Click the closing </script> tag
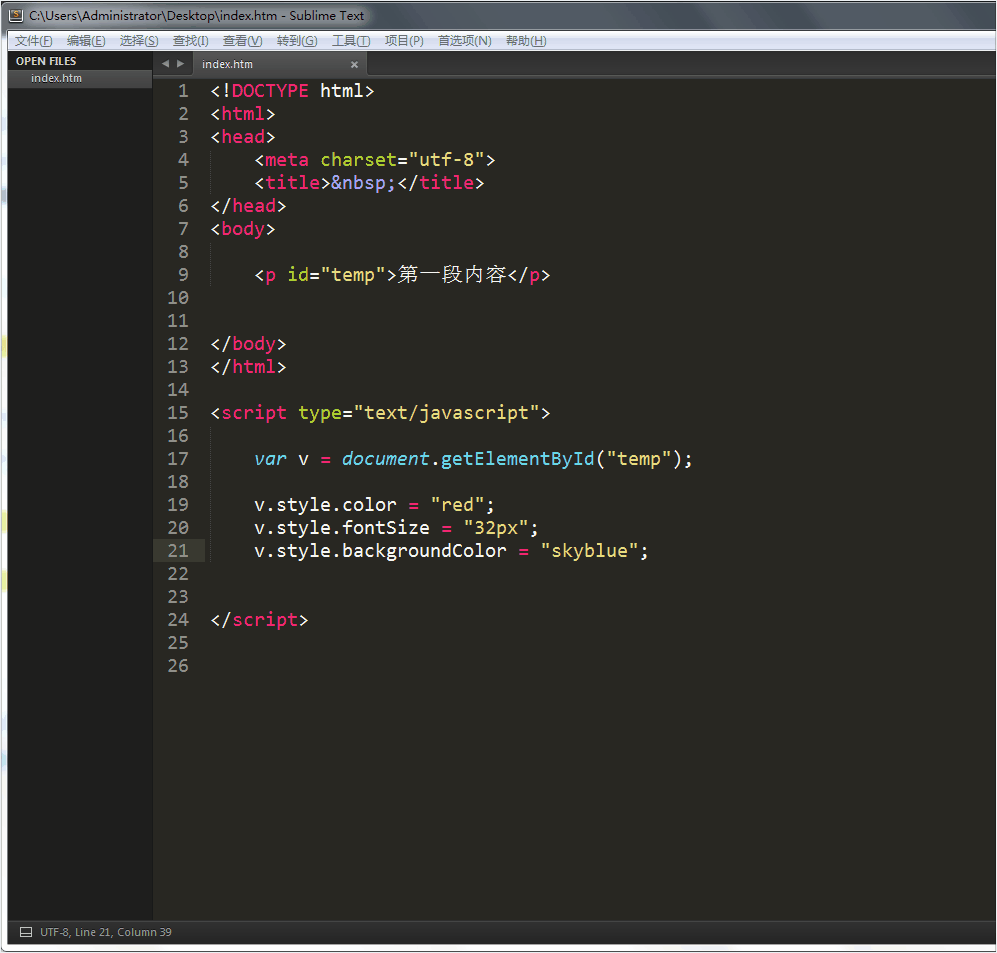 click(259, 620)
